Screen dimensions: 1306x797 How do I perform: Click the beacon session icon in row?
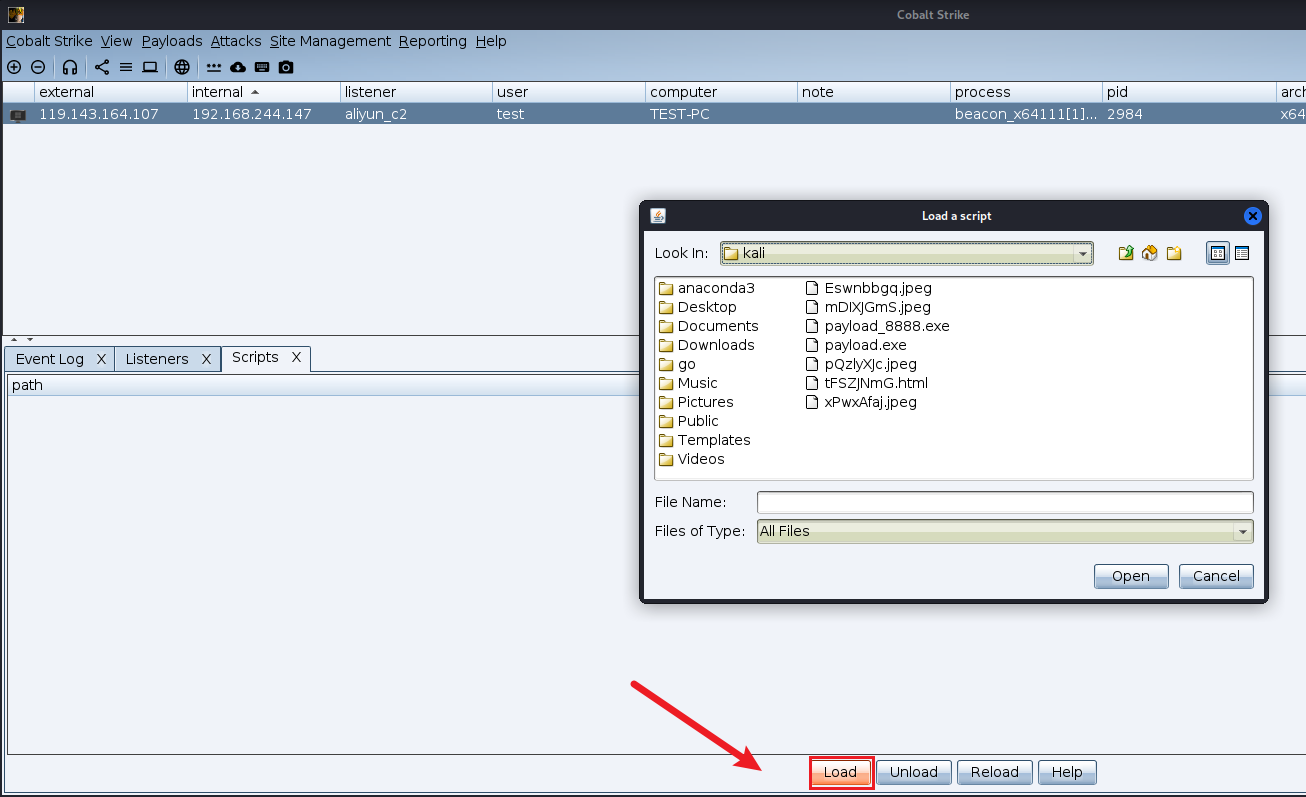18,115
